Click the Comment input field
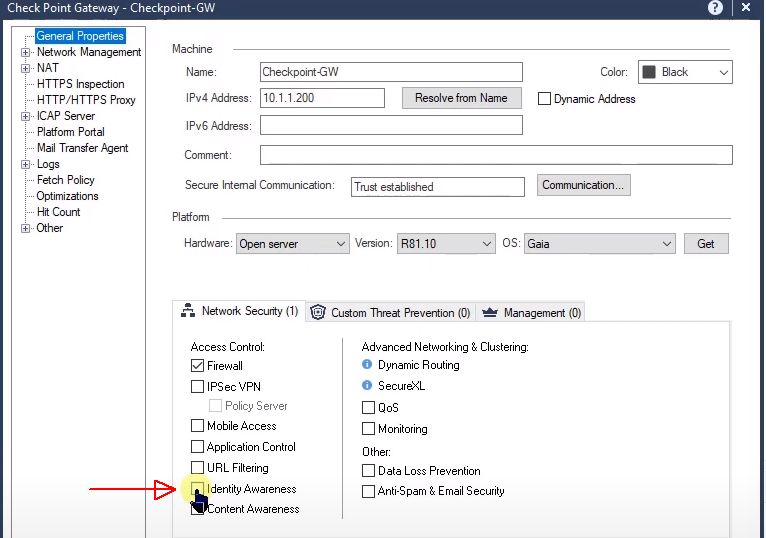 496,155
